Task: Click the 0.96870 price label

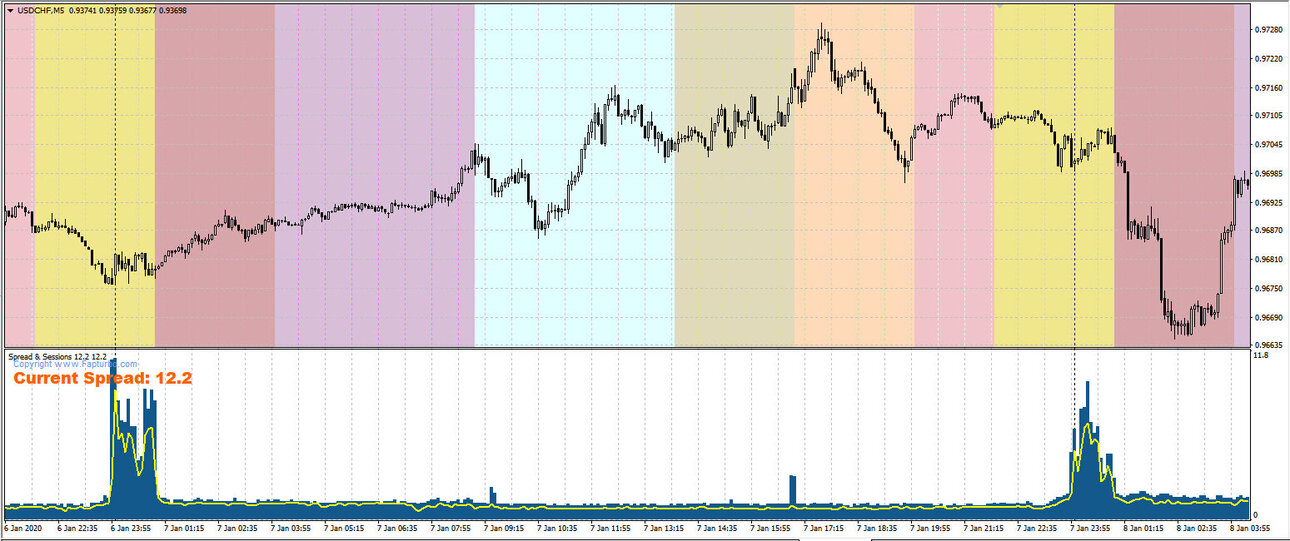Action: pos(1268,231)
